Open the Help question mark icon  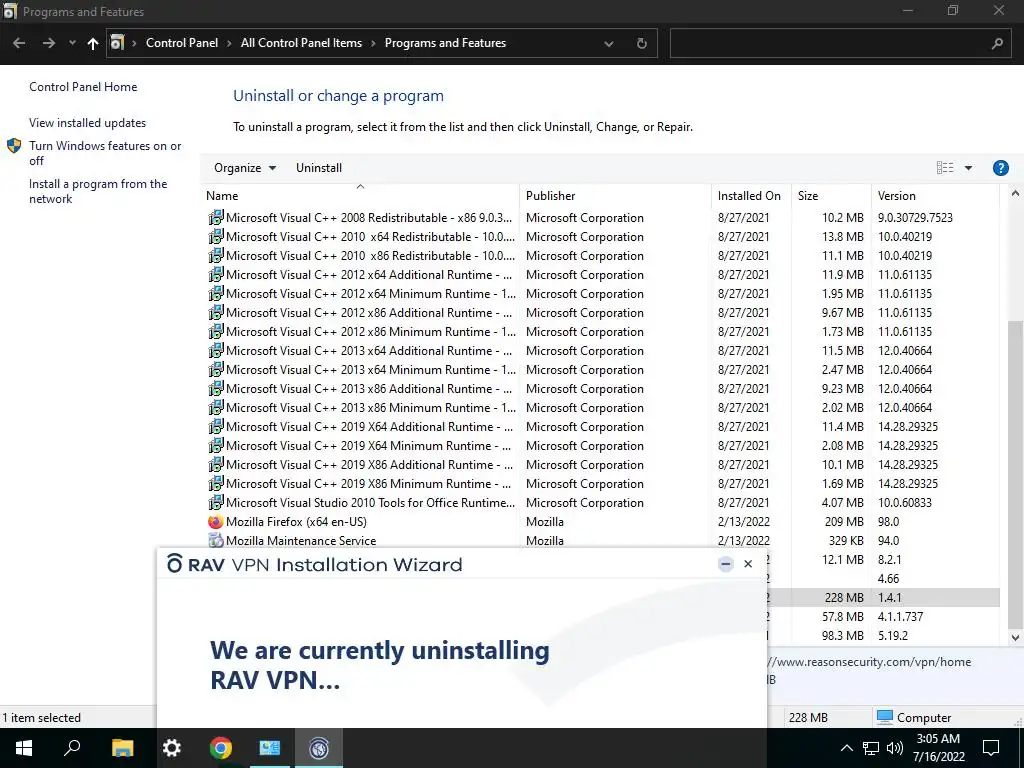pyautogui.click(x=1000, y=168)
